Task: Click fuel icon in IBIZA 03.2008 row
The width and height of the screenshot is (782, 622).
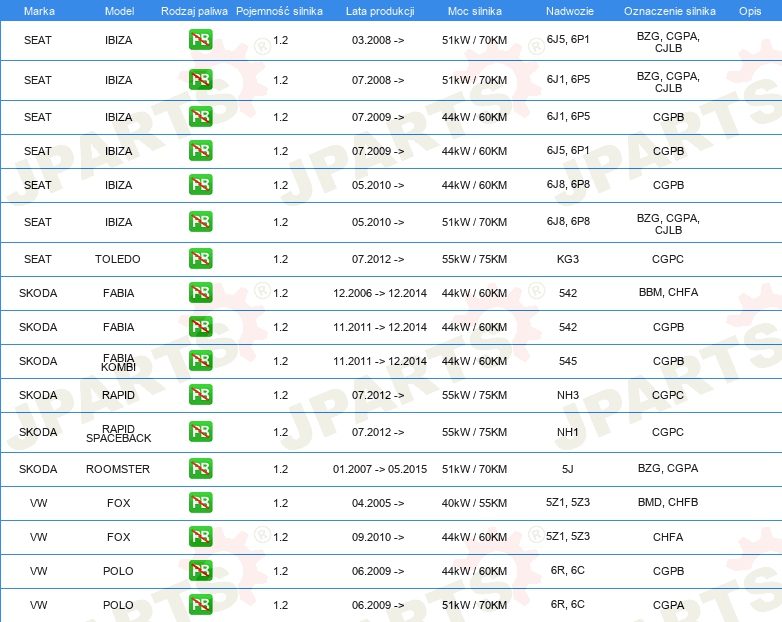Action: (x=200, y=40)
